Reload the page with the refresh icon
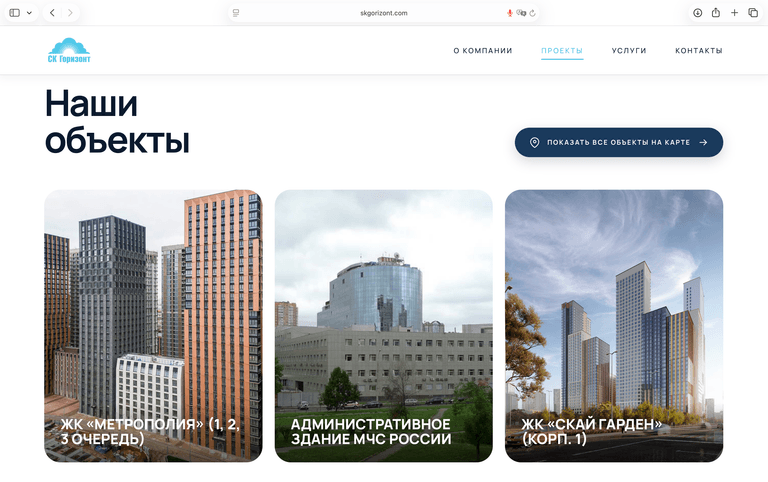Viewport: 768px width, 482px height. (532, 13)
